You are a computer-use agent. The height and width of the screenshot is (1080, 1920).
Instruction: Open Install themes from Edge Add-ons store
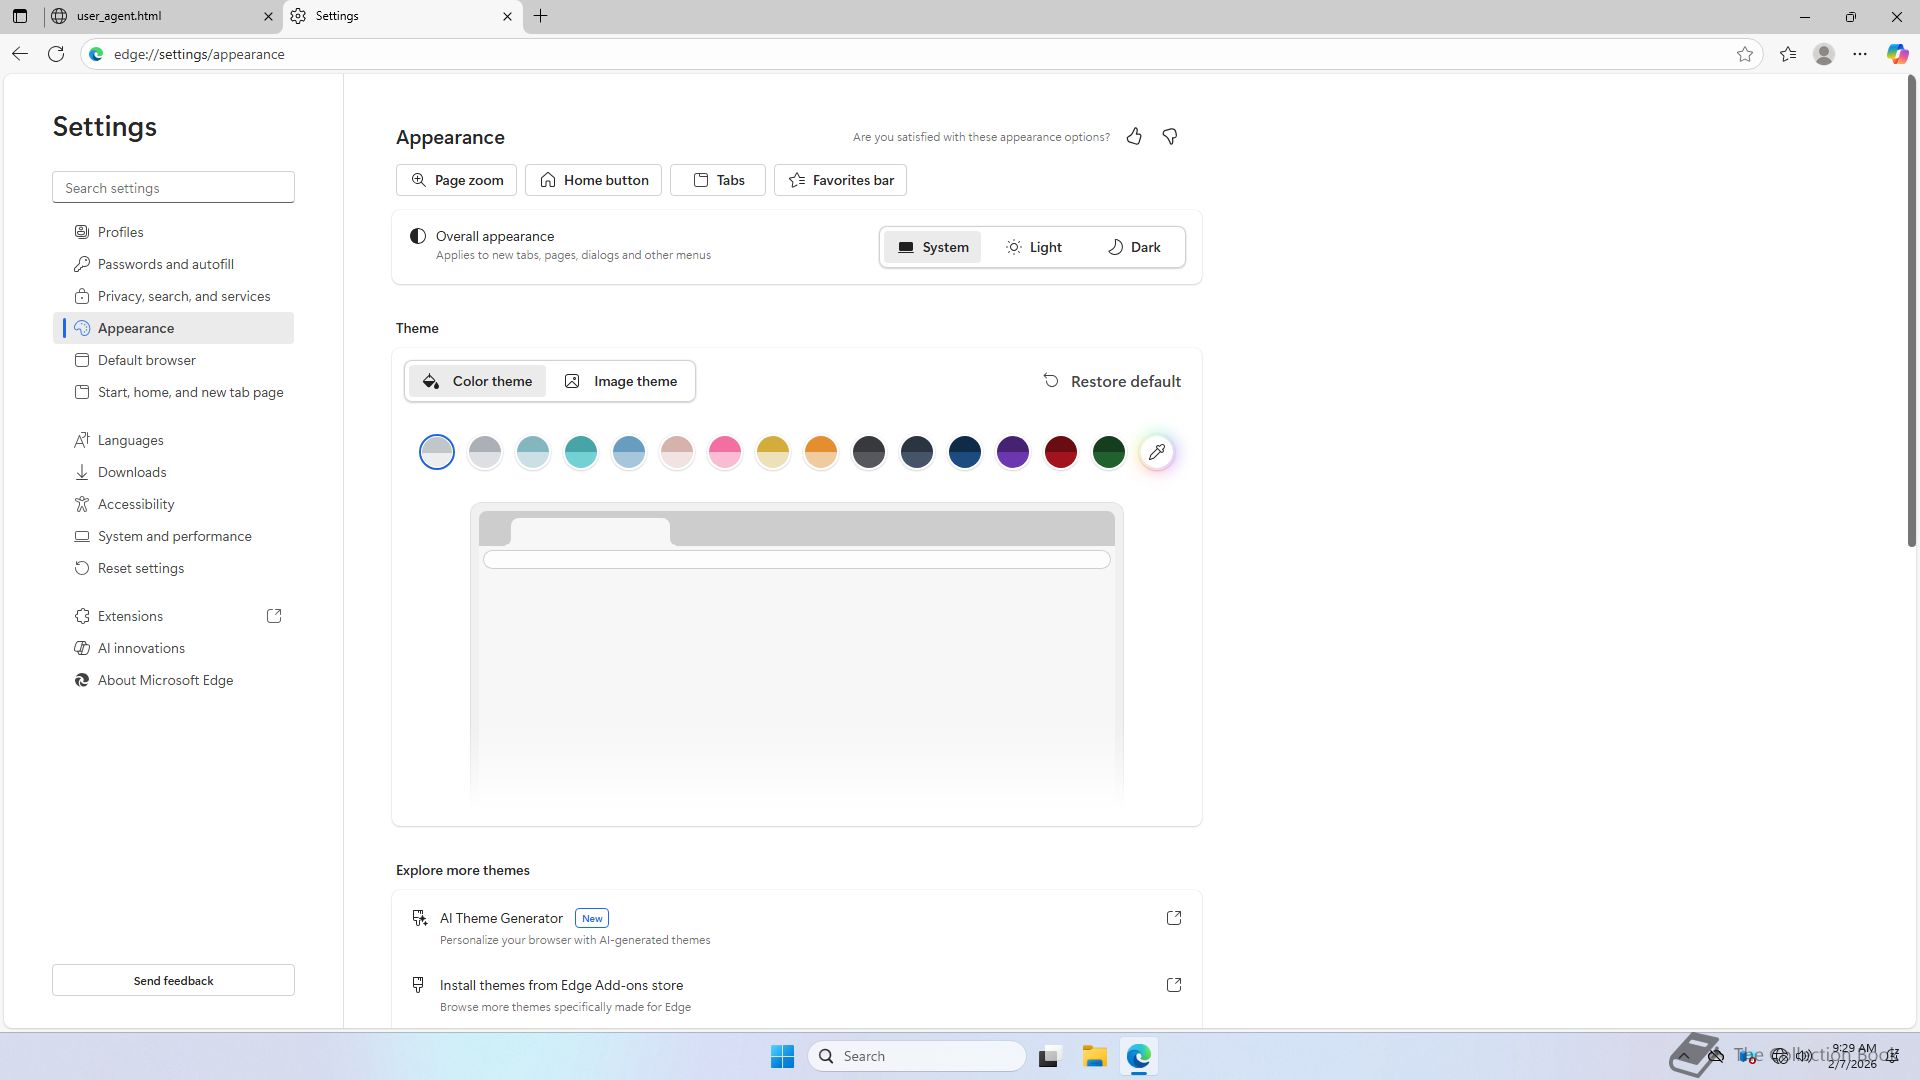(x=561, y=985)
